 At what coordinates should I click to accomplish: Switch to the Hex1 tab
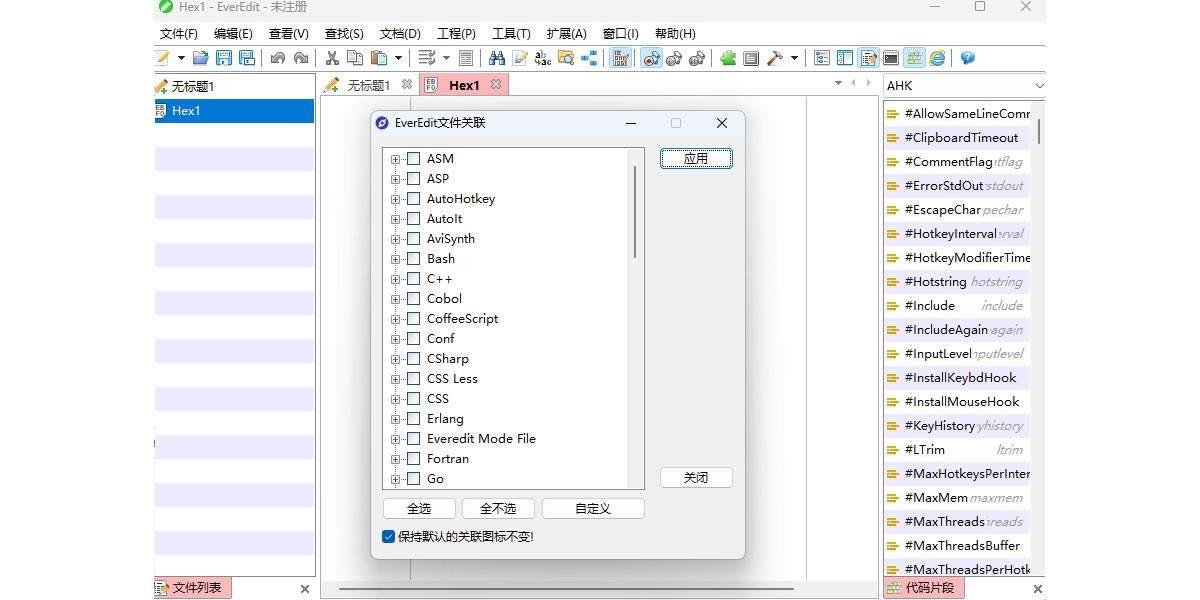point(463,85)
